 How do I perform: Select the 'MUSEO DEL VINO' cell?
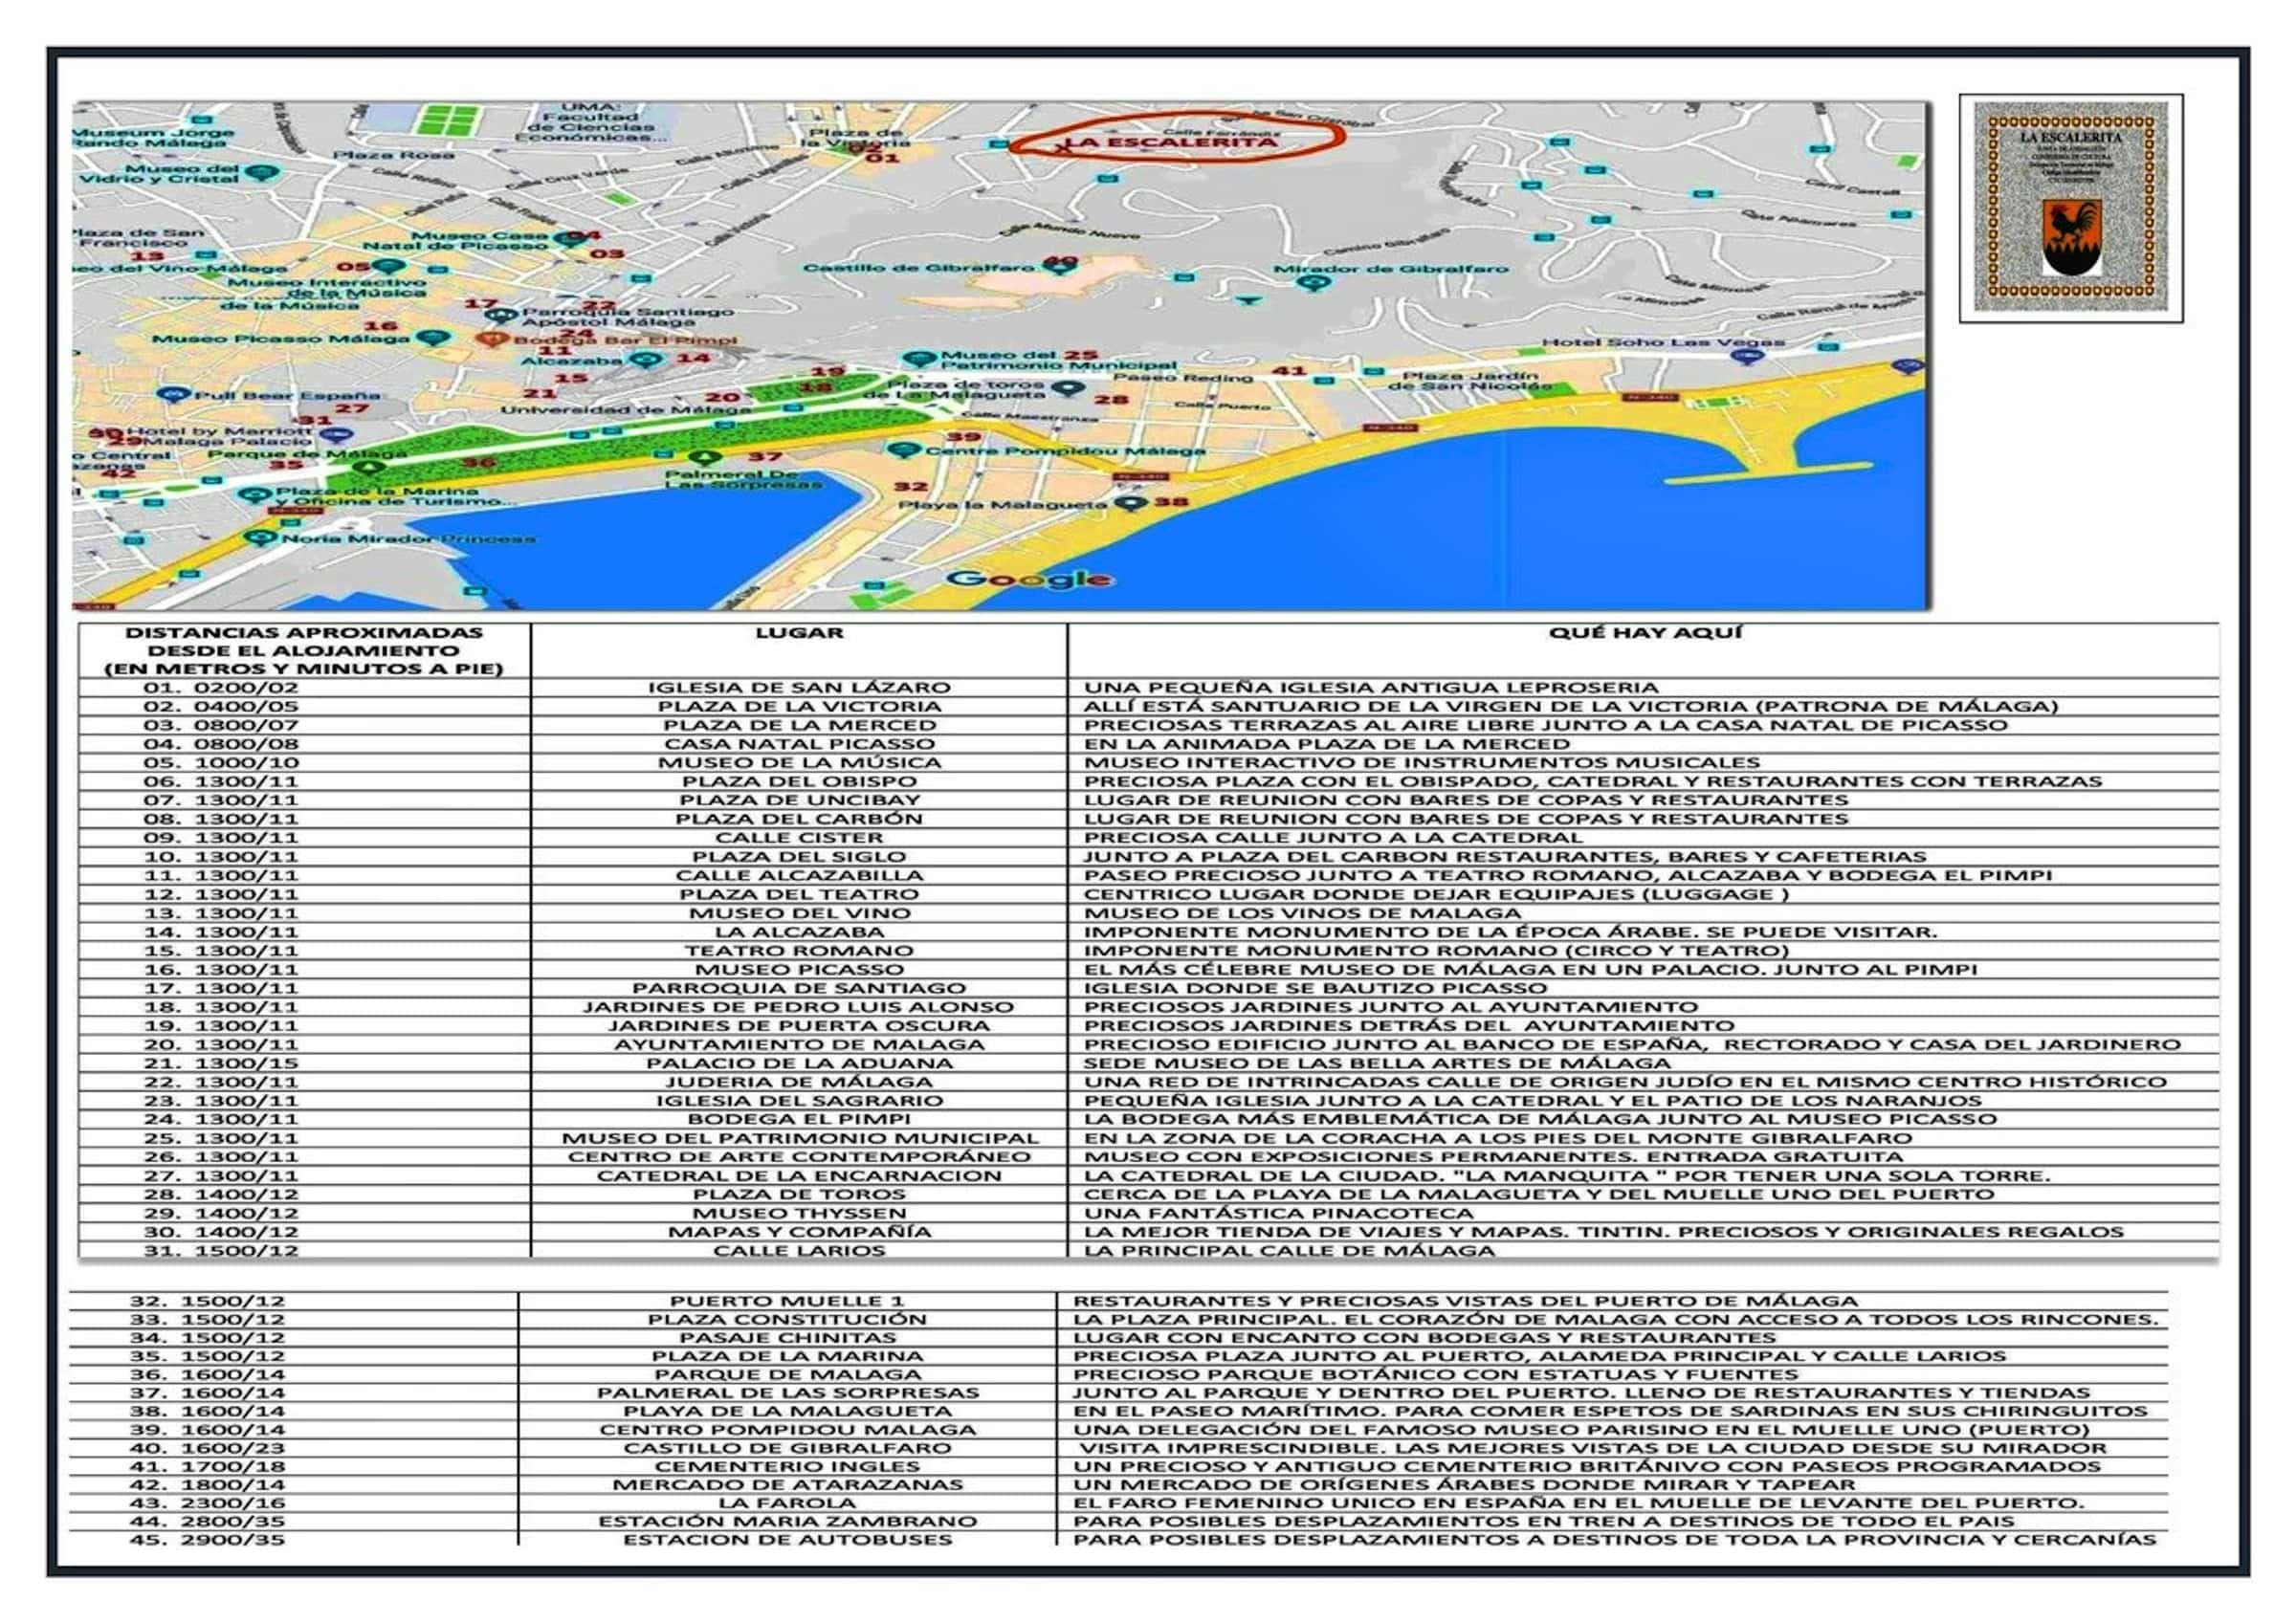tap(799, 913)
